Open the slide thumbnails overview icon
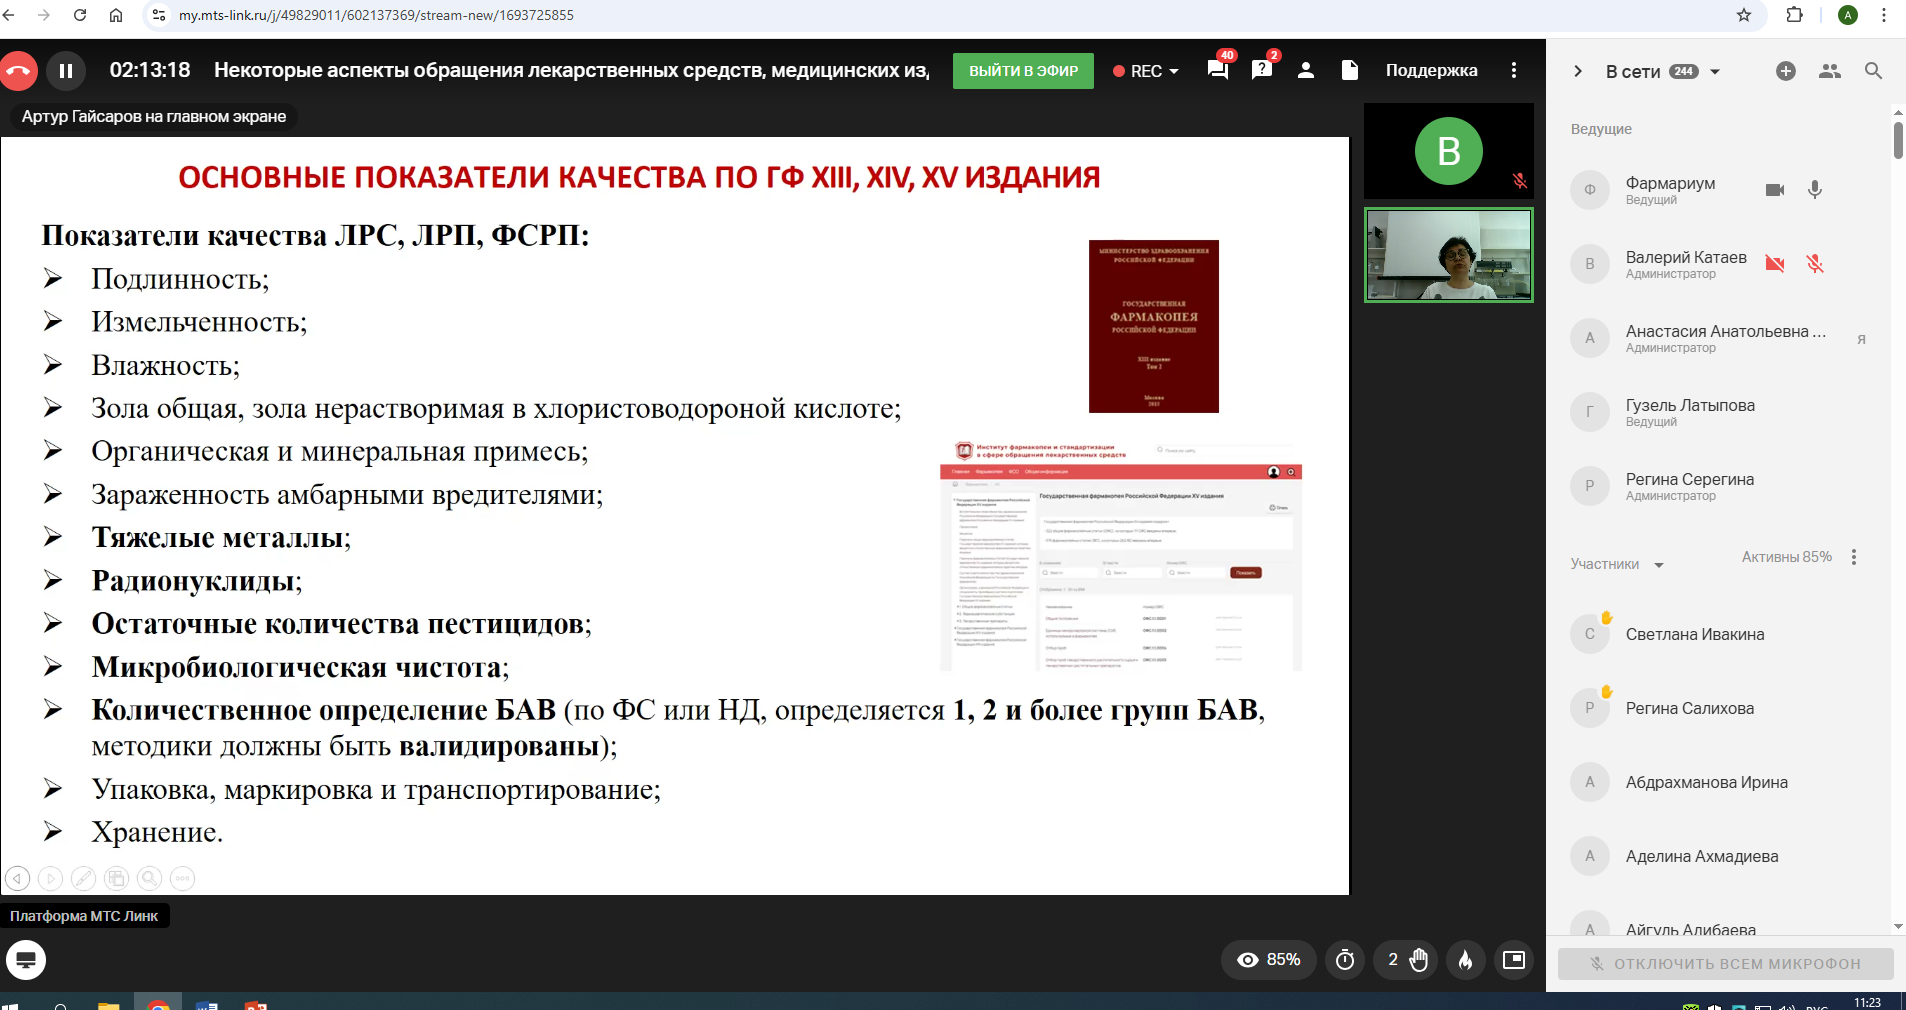 click(116, 878)
